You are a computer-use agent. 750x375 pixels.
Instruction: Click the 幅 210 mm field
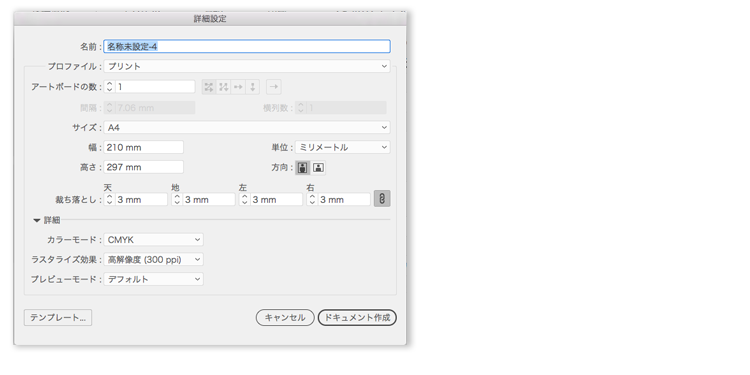pyautogui.click(x=143, y=147)
